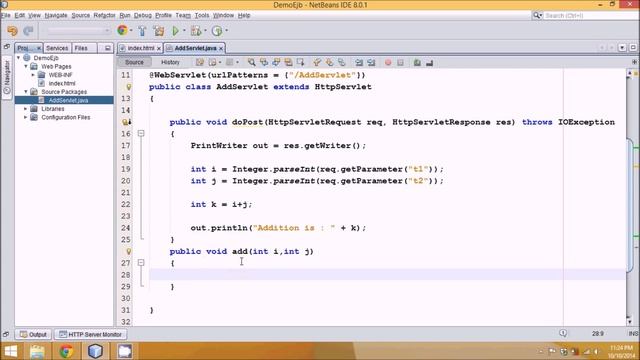Click hint lightbulb on line 12 gutter

(129, 87)
